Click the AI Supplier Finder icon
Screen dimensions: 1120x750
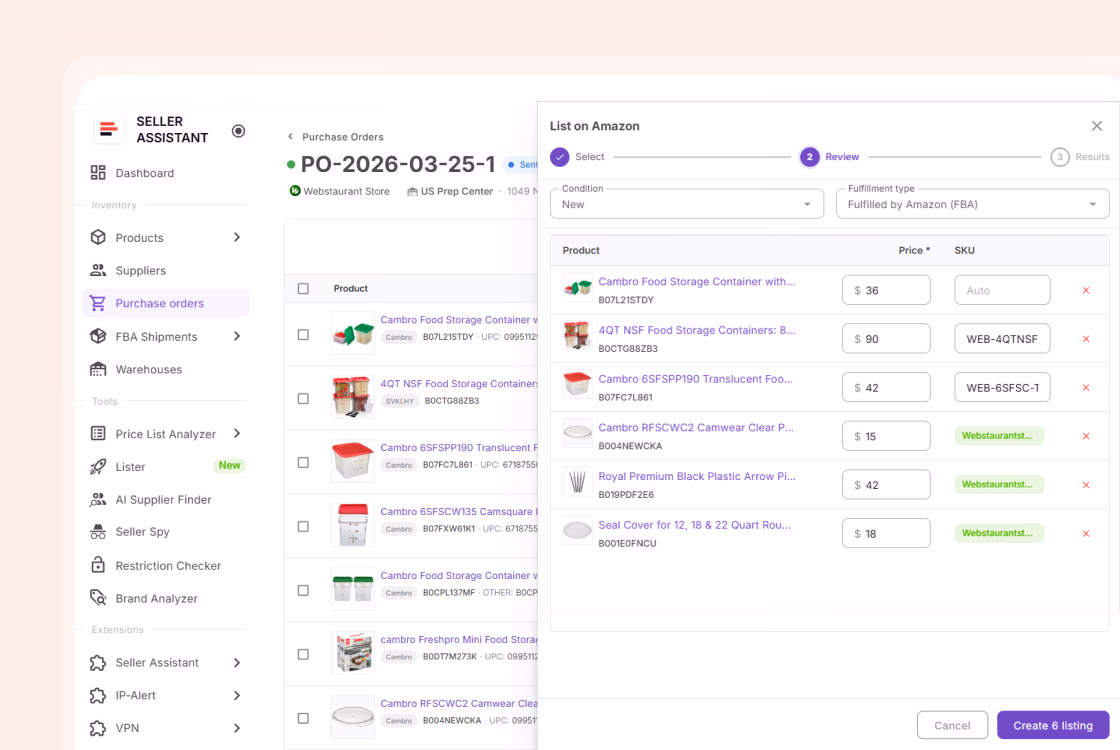pyautogui.click(x=98, y=499)
